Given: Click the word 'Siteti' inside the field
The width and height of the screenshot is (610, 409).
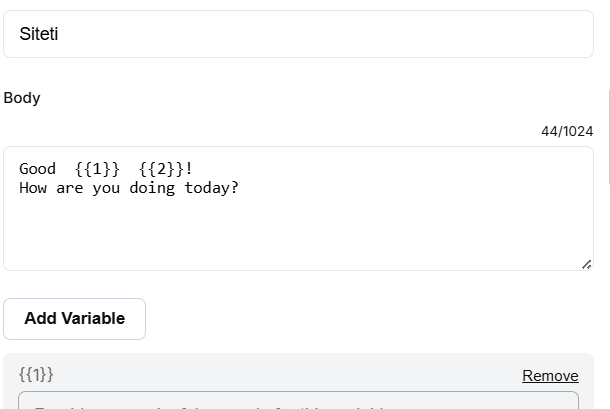Looking at the screenshot, I should point(39,34).
